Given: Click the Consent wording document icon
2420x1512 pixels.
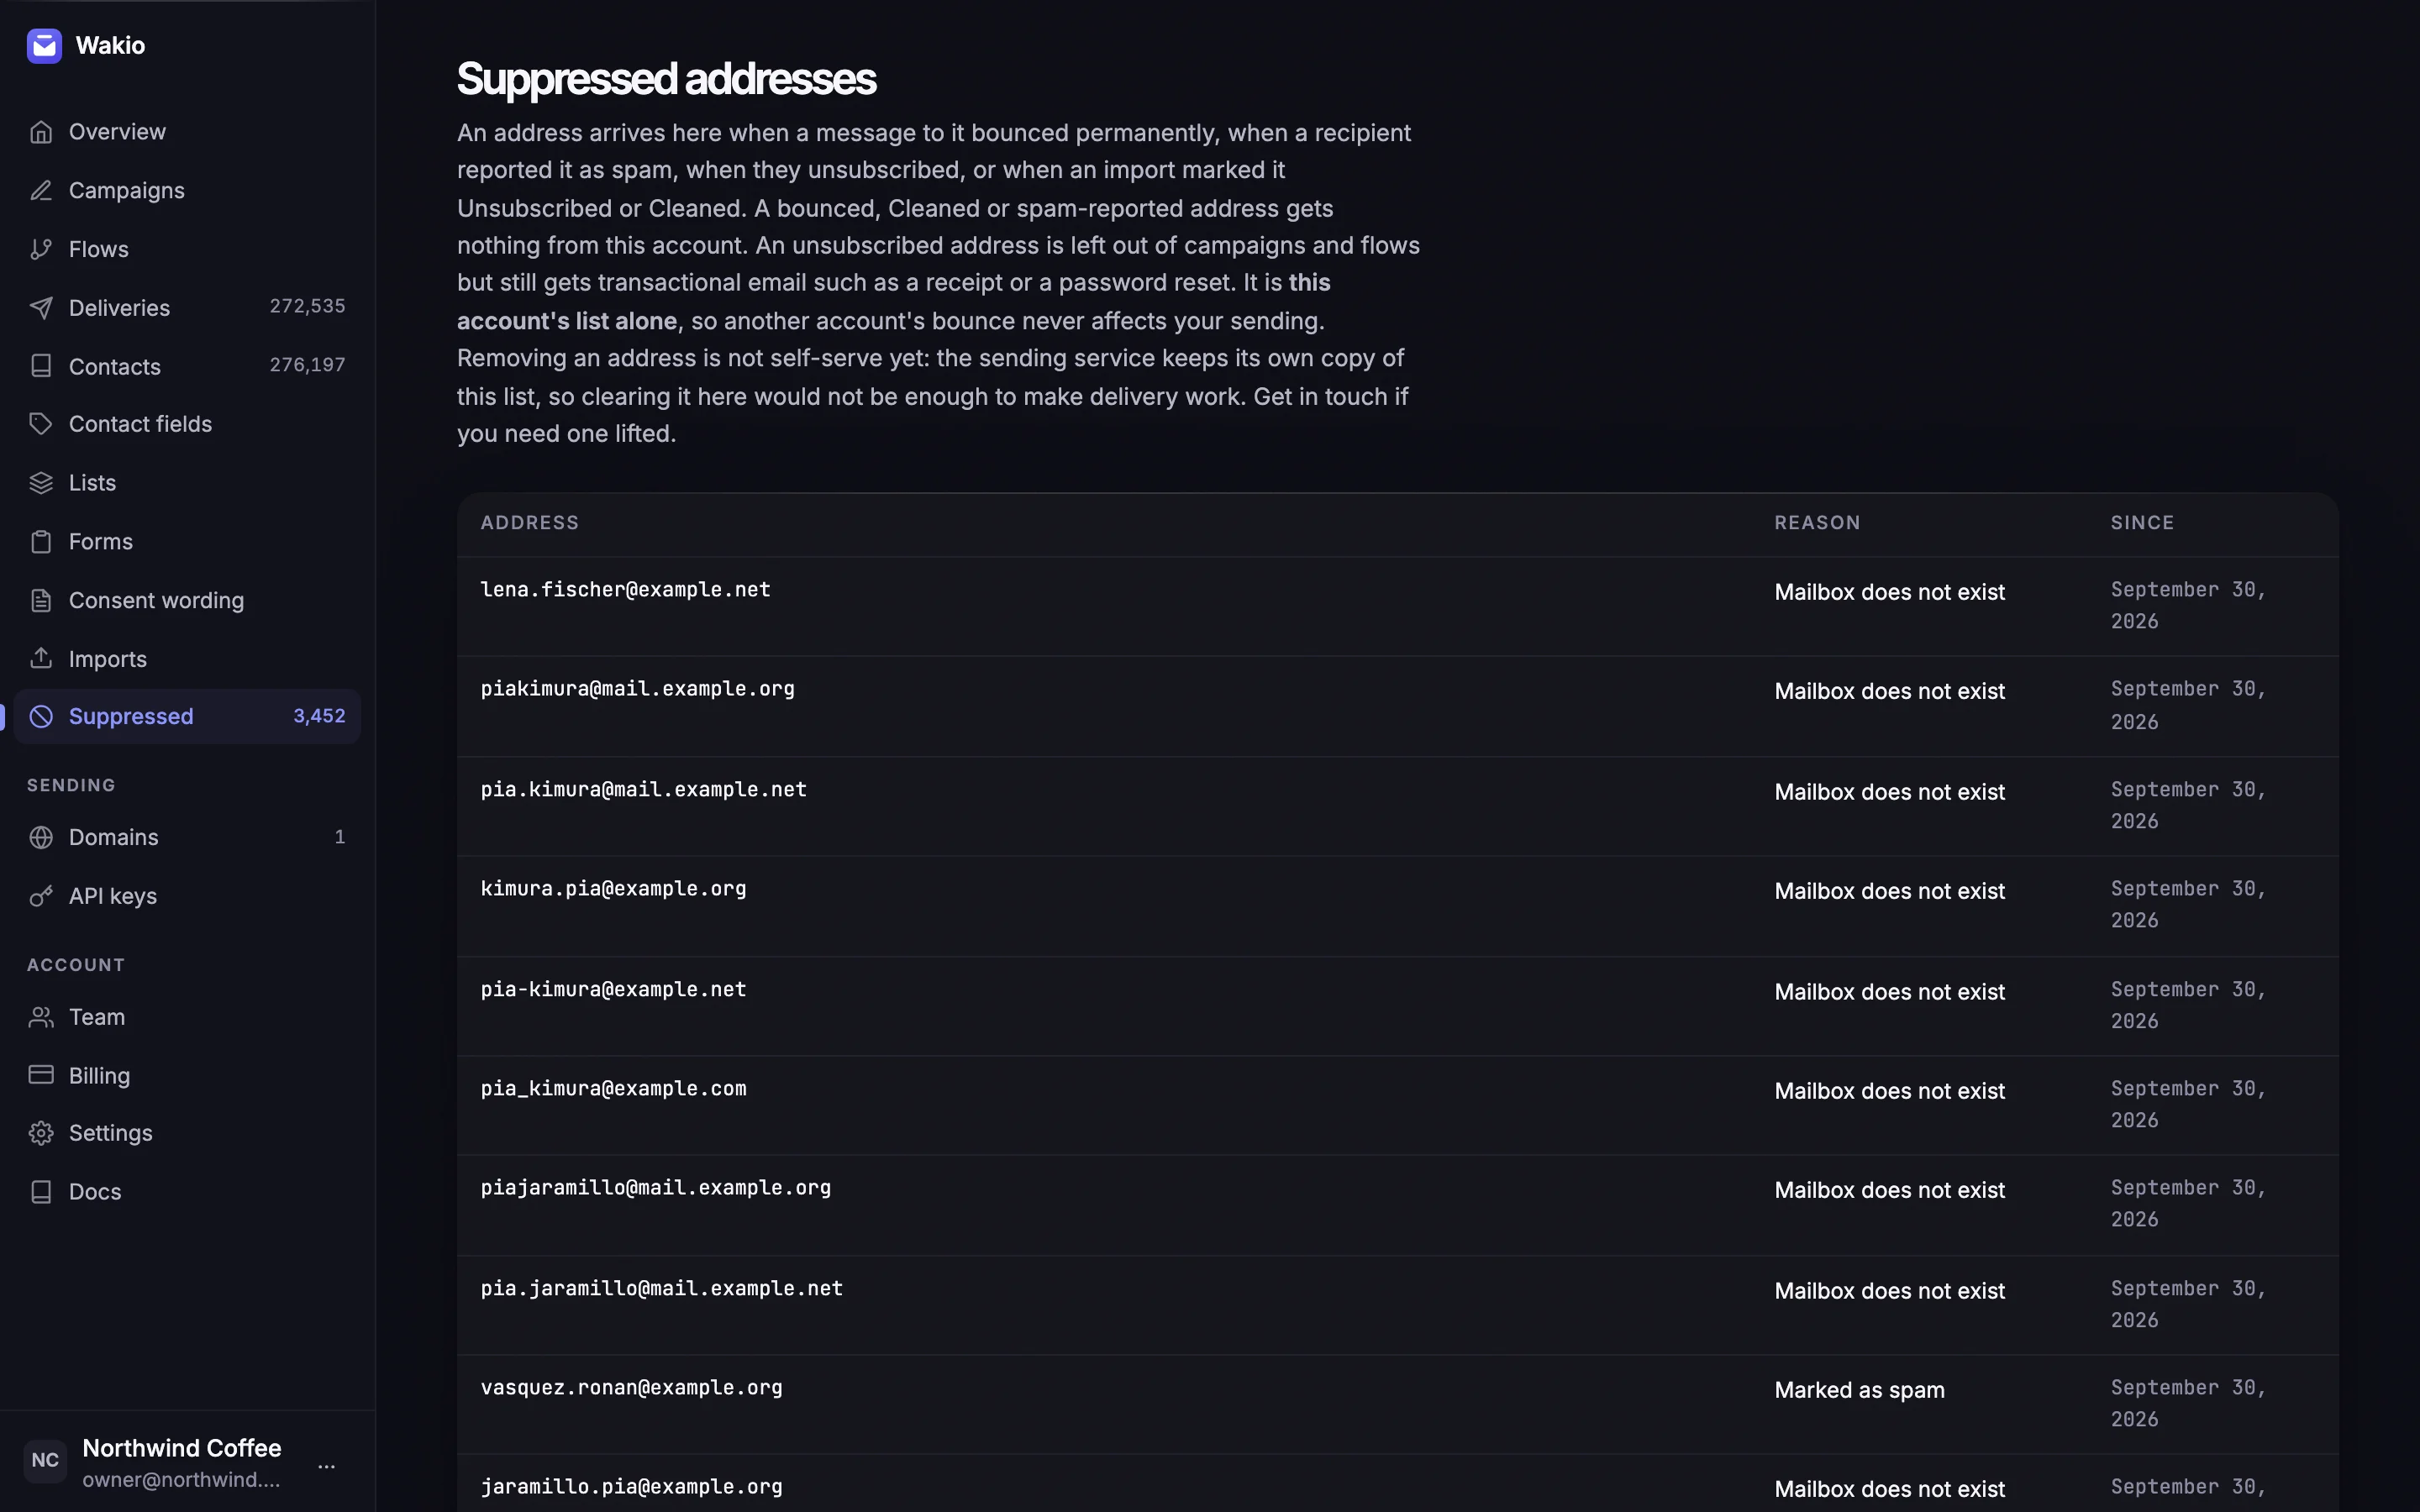Looking at the screenshot, I should [41, 600].
